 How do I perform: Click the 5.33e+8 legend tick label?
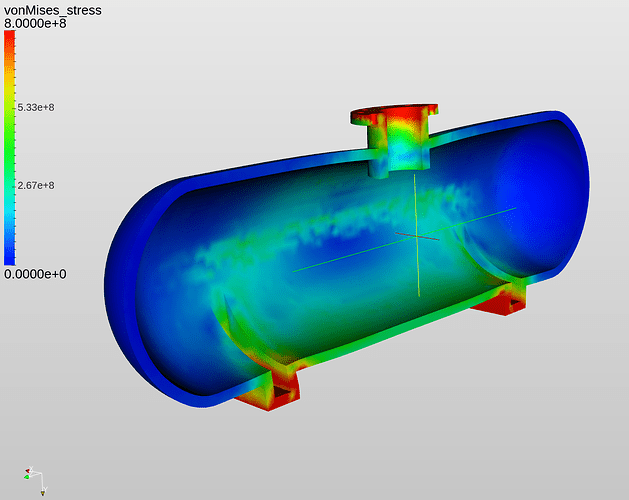tap(36, 108)
